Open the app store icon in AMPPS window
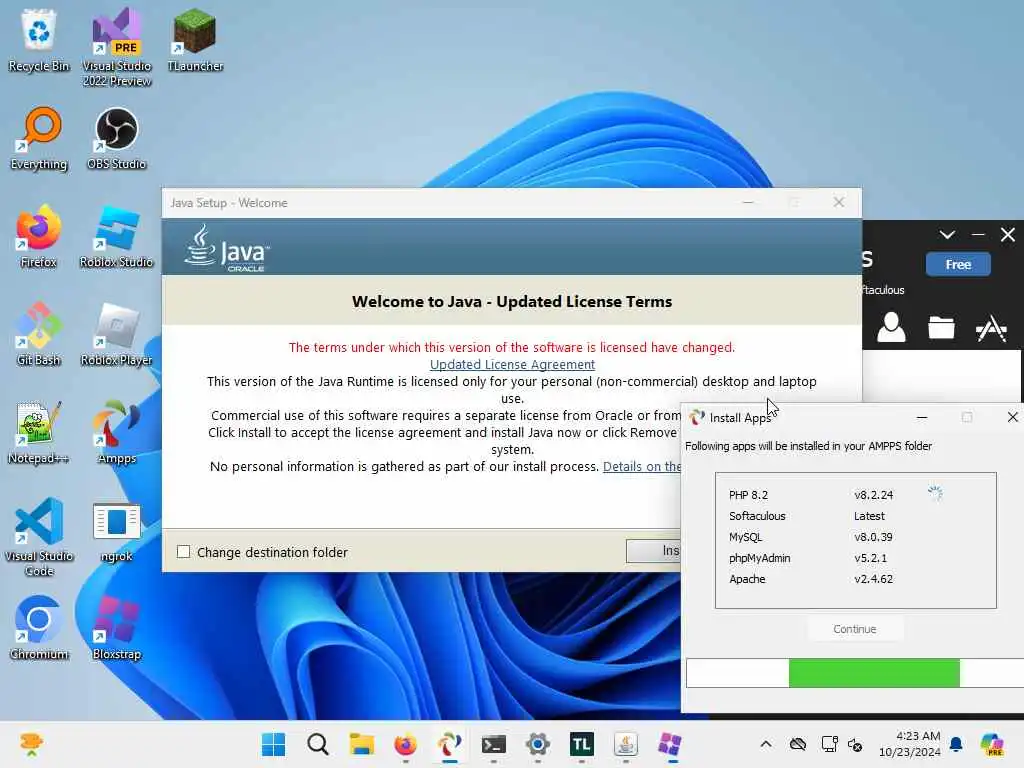The image size is (1024, 768). [991, 328]
